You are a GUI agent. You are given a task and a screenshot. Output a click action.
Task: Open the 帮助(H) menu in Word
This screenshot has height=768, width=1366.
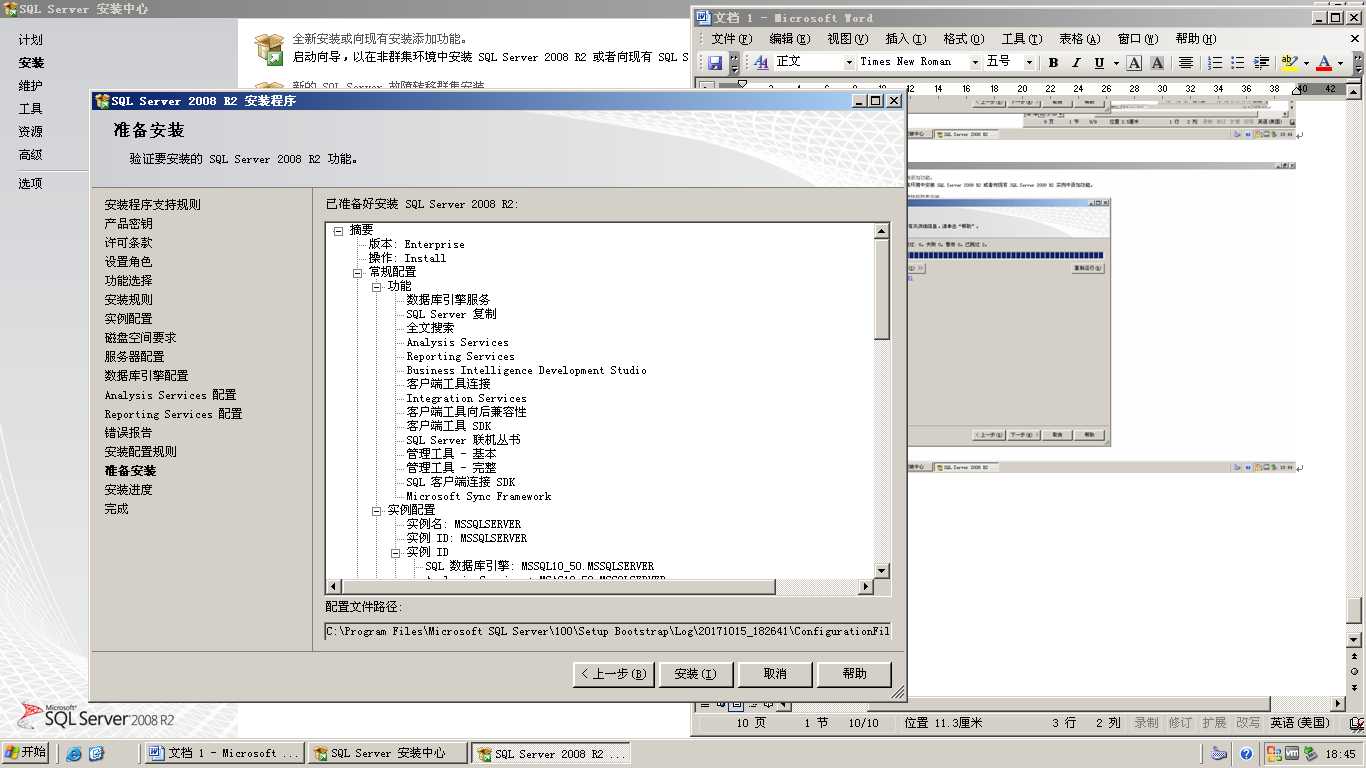pos(1195,39)
